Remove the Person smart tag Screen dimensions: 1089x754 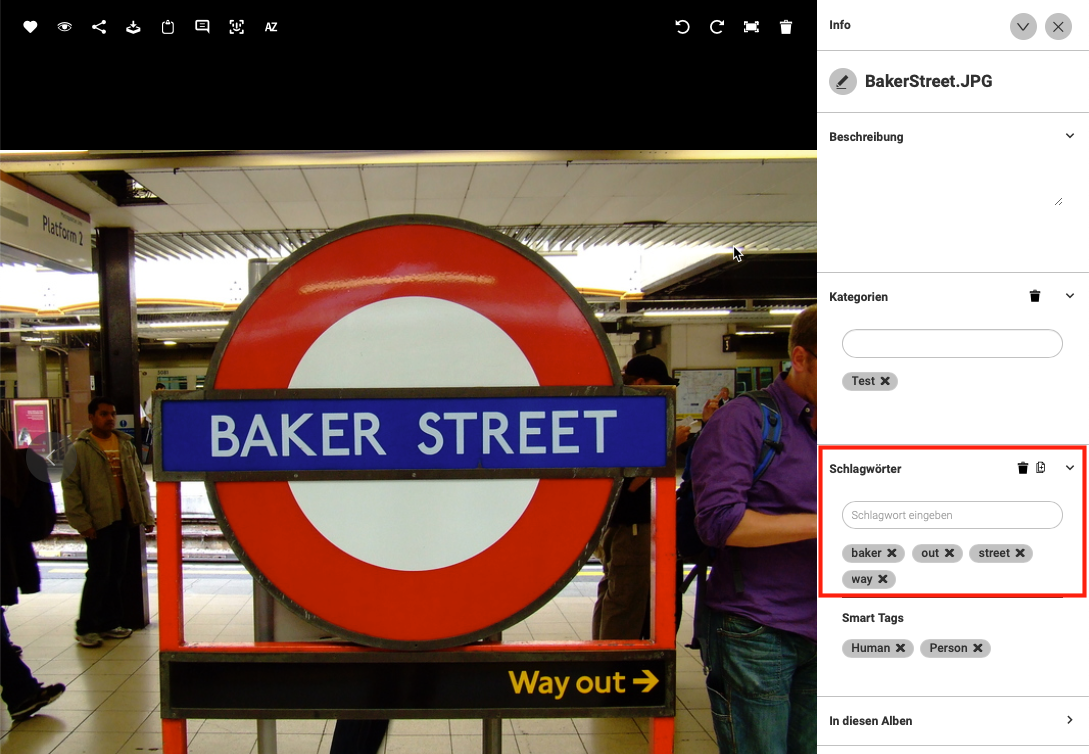(978, 648)
